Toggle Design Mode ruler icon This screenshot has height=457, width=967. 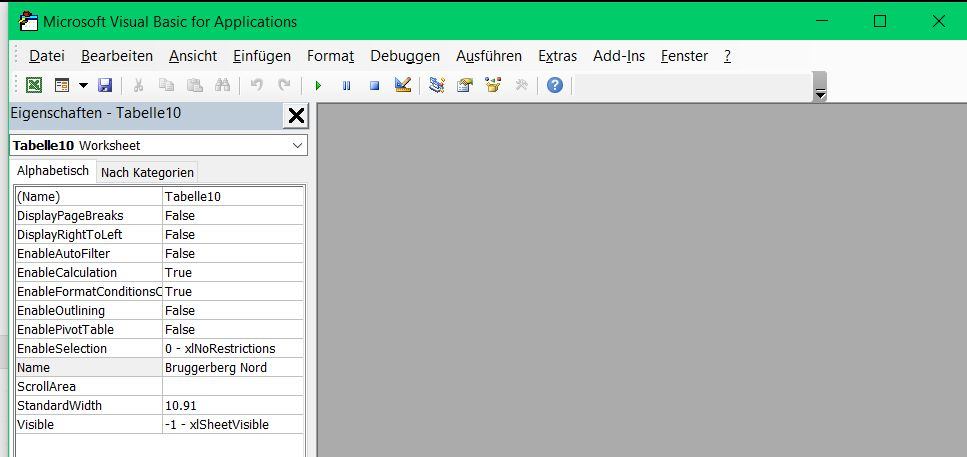pos(403,84)
